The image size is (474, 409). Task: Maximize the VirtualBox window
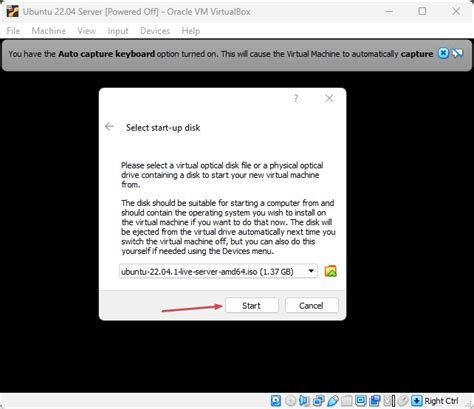click(x=422, y=11)
